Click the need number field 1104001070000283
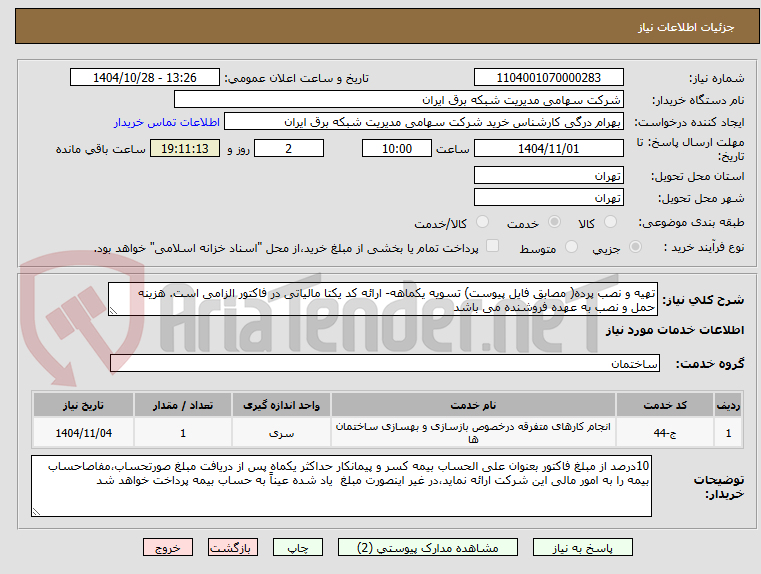This screenshot has width=761, height=574. [548, 77]
